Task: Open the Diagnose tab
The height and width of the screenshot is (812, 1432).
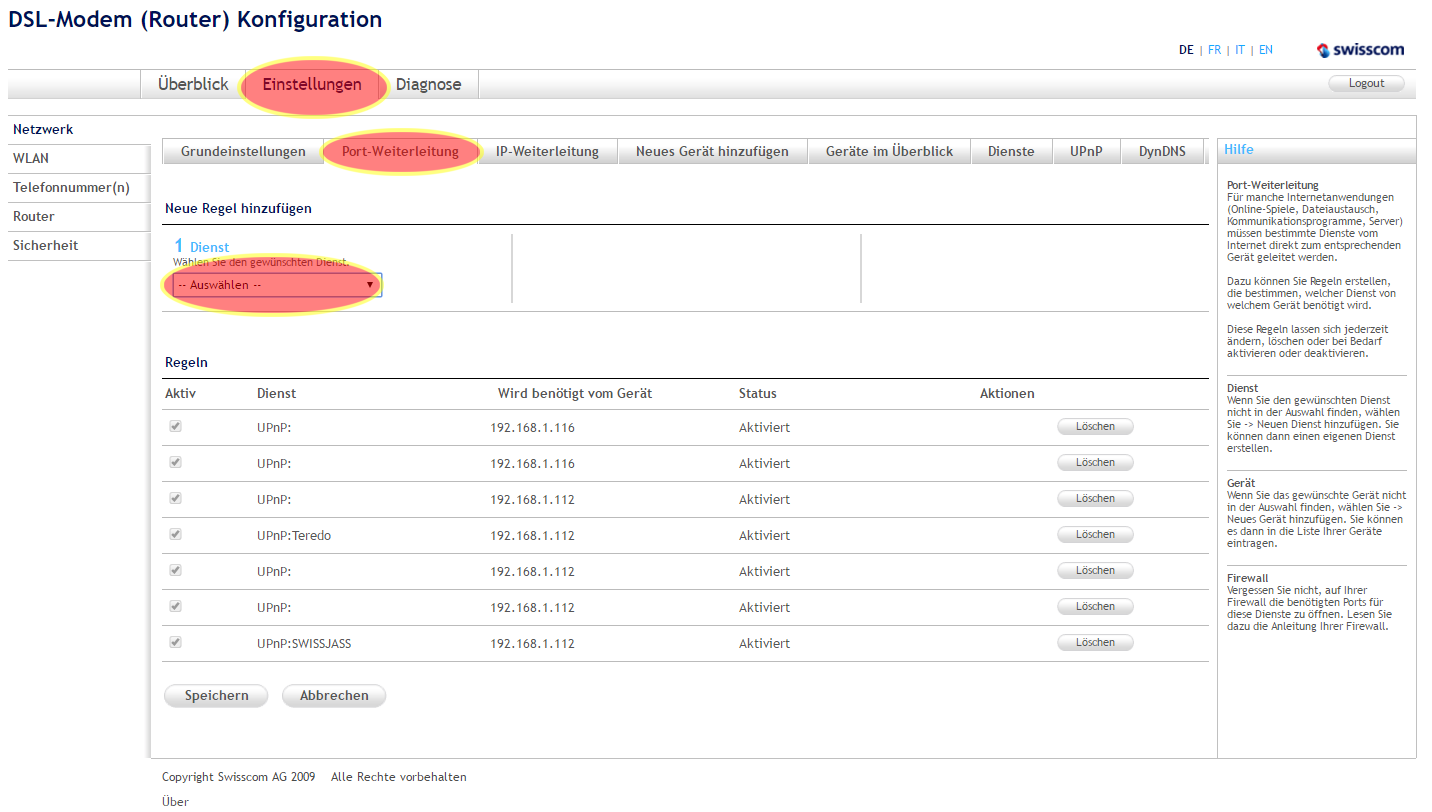Action: point(428,85)
